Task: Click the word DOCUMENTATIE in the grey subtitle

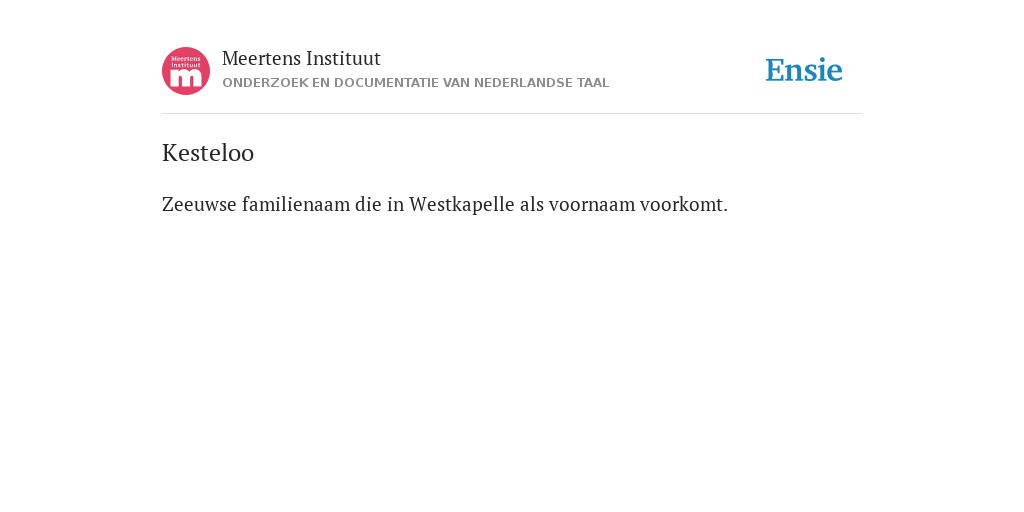Action: (387, 83)
